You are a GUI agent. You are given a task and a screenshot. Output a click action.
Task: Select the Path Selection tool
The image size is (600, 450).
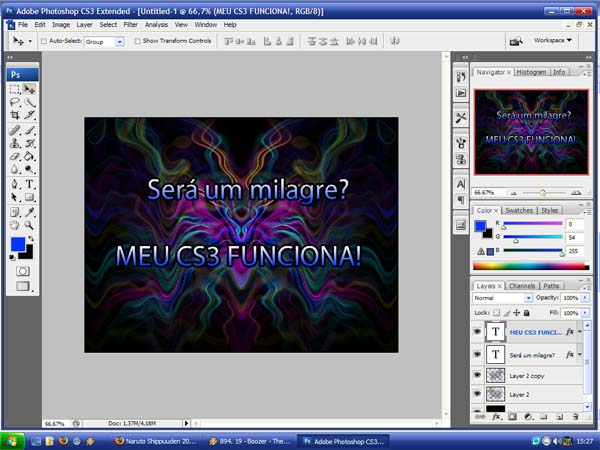pyautogui.click(x=15, y=197)
